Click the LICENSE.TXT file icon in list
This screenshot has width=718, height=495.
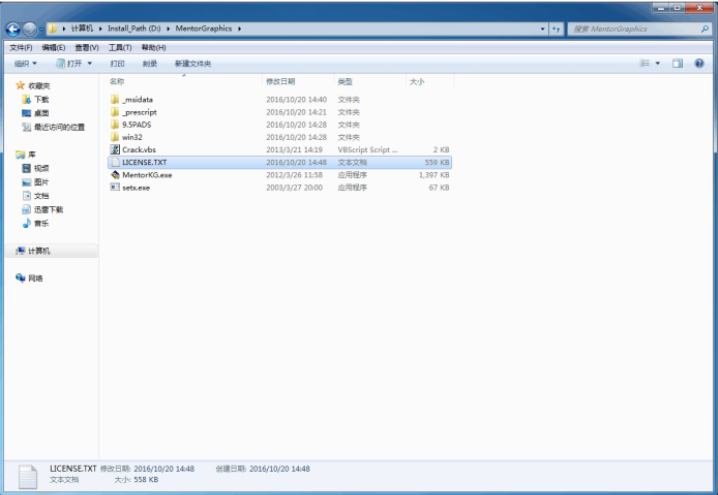point(115,162)
